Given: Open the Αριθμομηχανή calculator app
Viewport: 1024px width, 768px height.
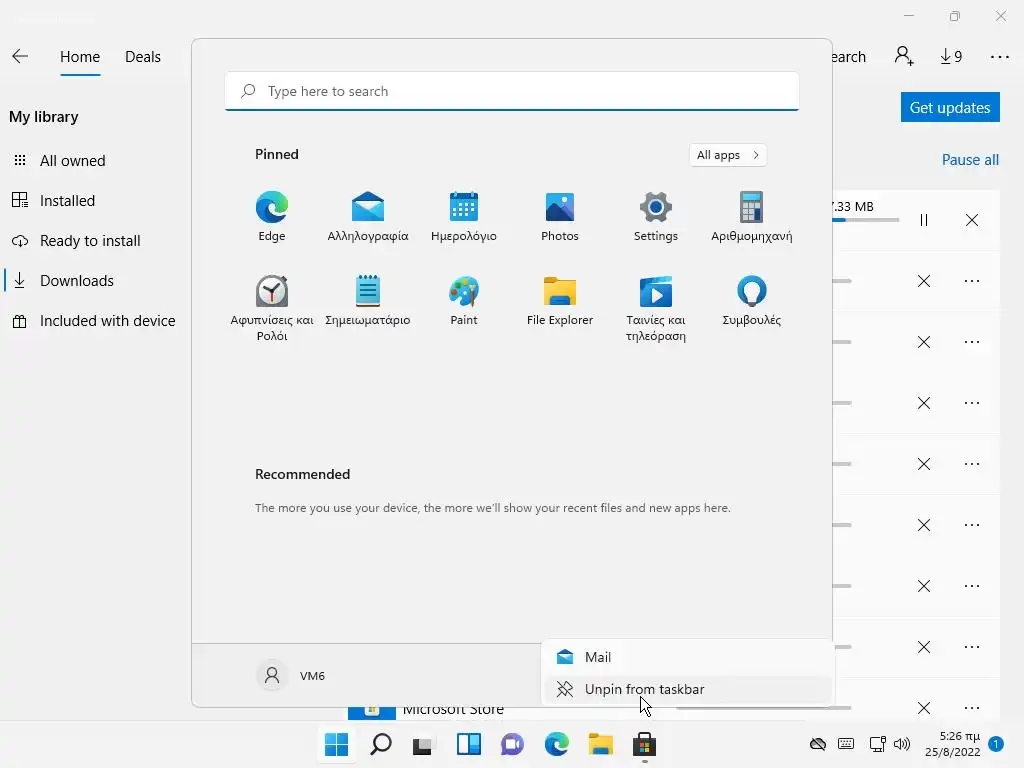Looking at the screenshot, I should coord(752,216).
